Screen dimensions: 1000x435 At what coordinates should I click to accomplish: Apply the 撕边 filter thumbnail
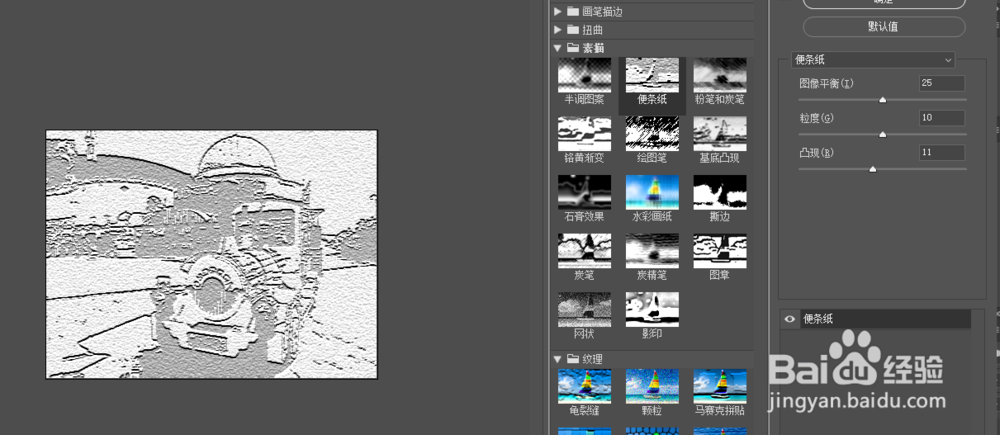click(x=720, y=193)
